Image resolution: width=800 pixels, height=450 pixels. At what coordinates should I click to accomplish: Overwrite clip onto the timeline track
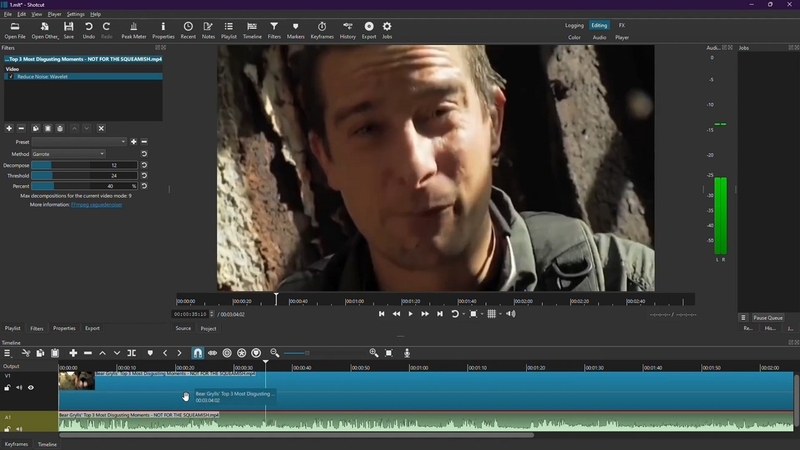[117, 353]
